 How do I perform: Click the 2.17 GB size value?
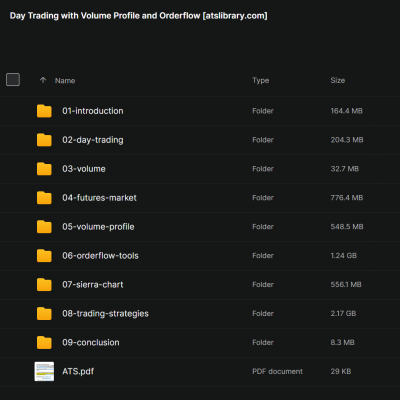point(343,314)
